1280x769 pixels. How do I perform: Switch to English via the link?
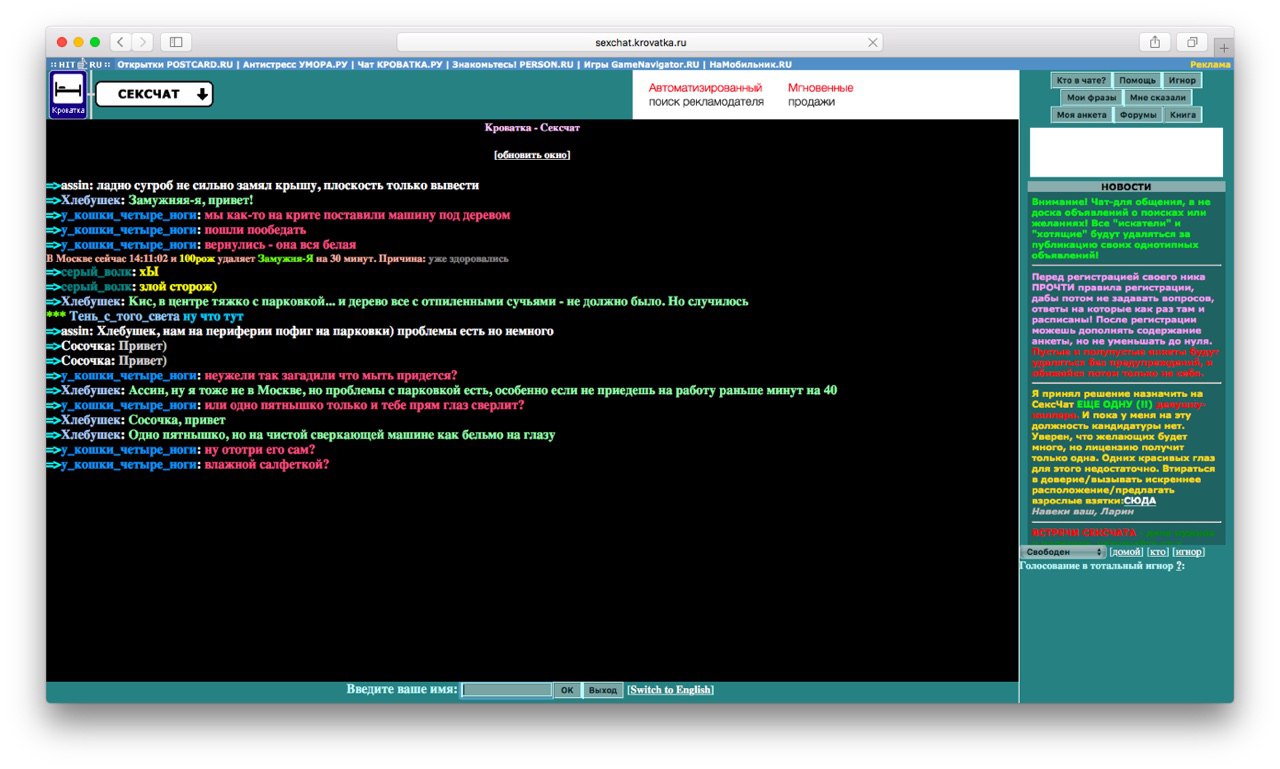[671, 690]
